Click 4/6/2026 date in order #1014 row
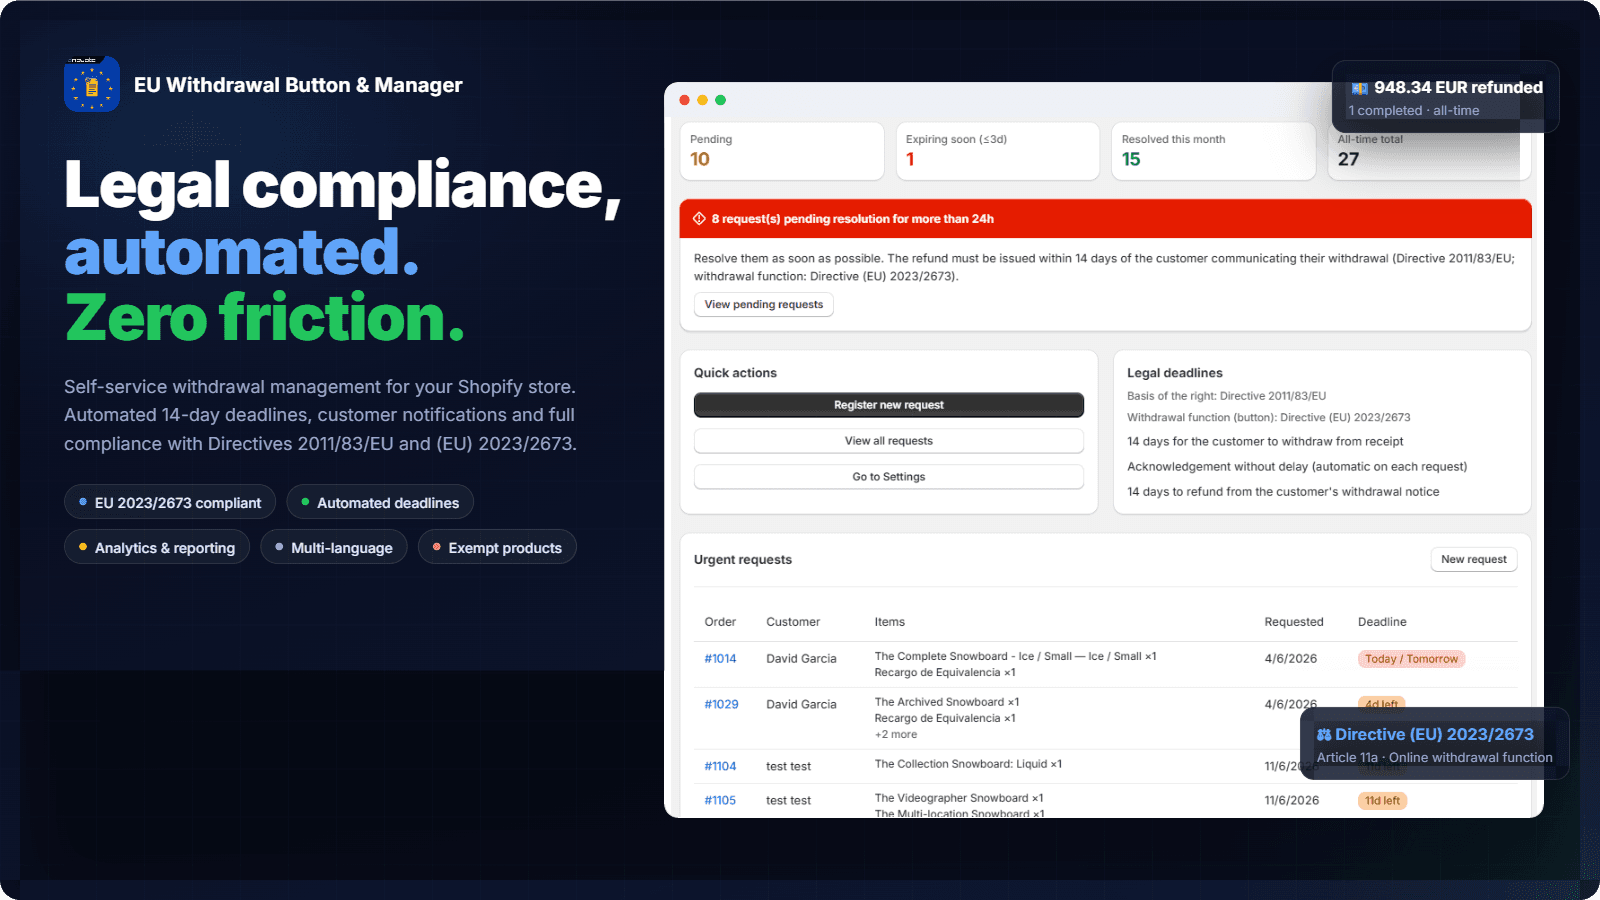 pos(1291,659)
